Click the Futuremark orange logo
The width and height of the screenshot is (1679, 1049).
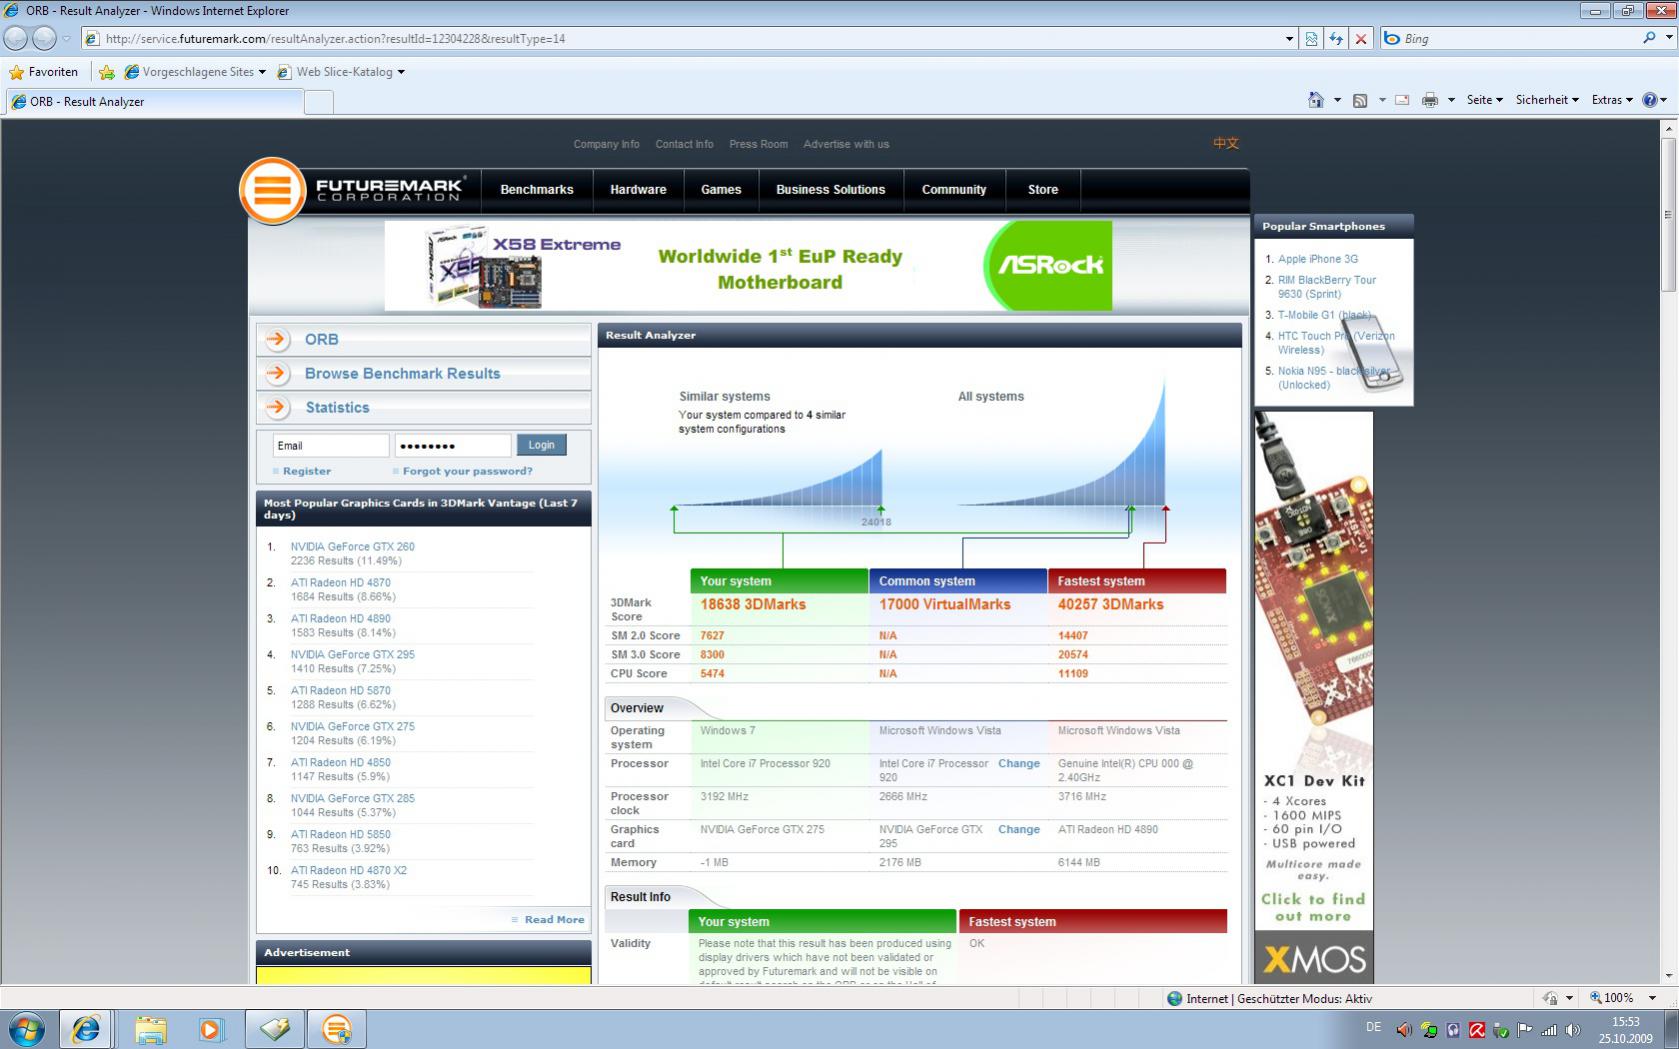(272, 190)
